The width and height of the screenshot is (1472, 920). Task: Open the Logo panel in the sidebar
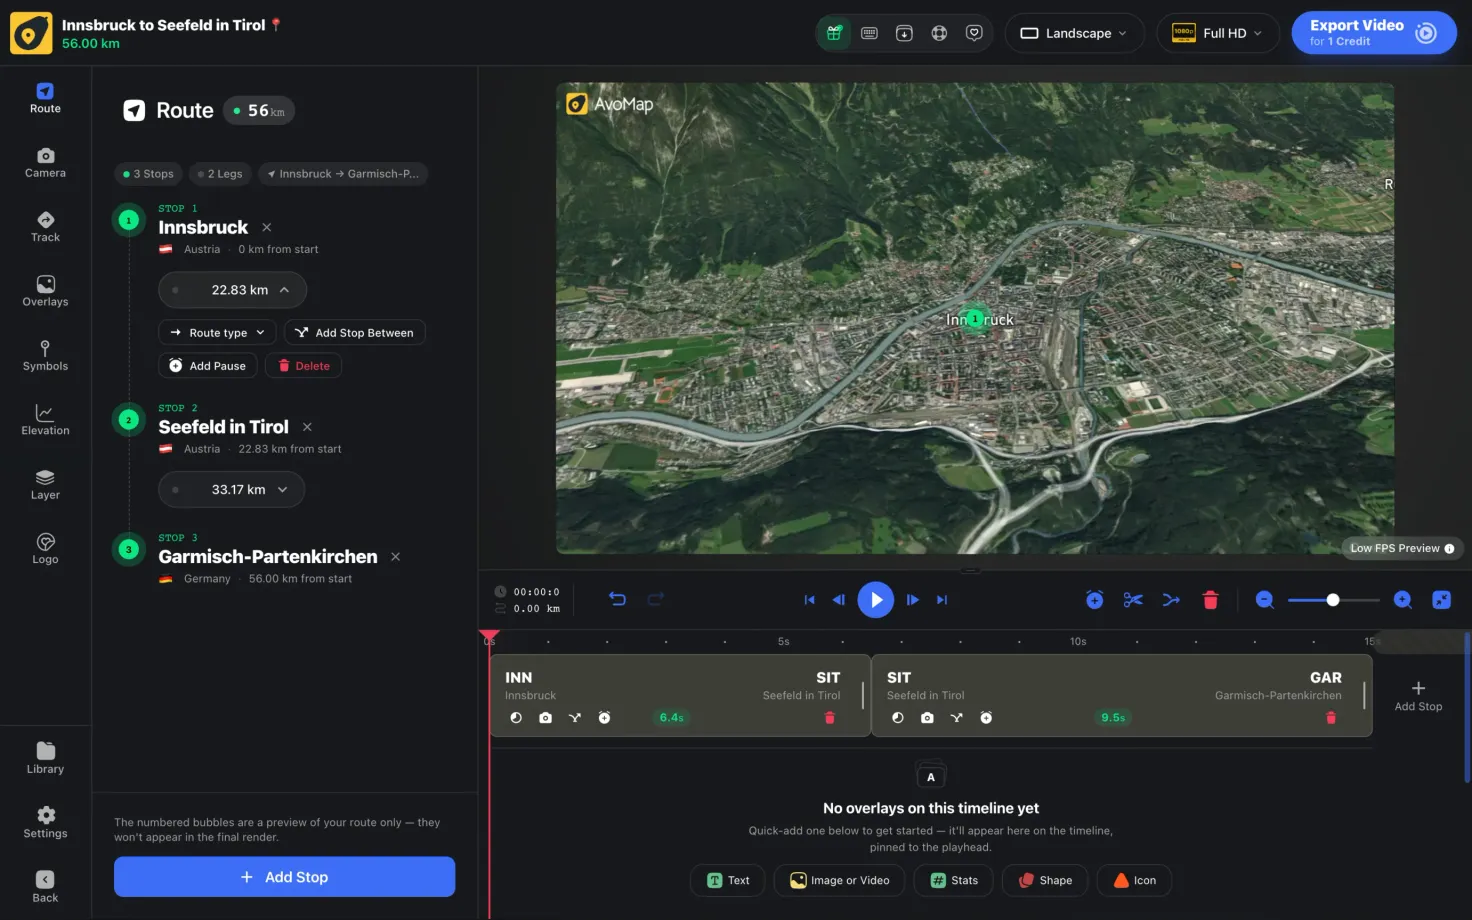tap(45, 549)
